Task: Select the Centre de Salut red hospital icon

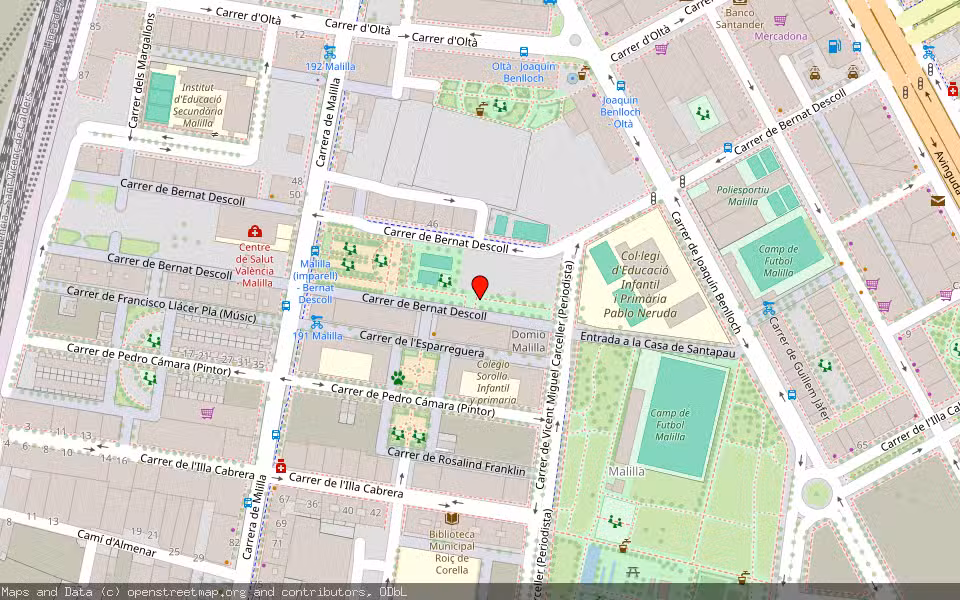Action: coord(255,231)
